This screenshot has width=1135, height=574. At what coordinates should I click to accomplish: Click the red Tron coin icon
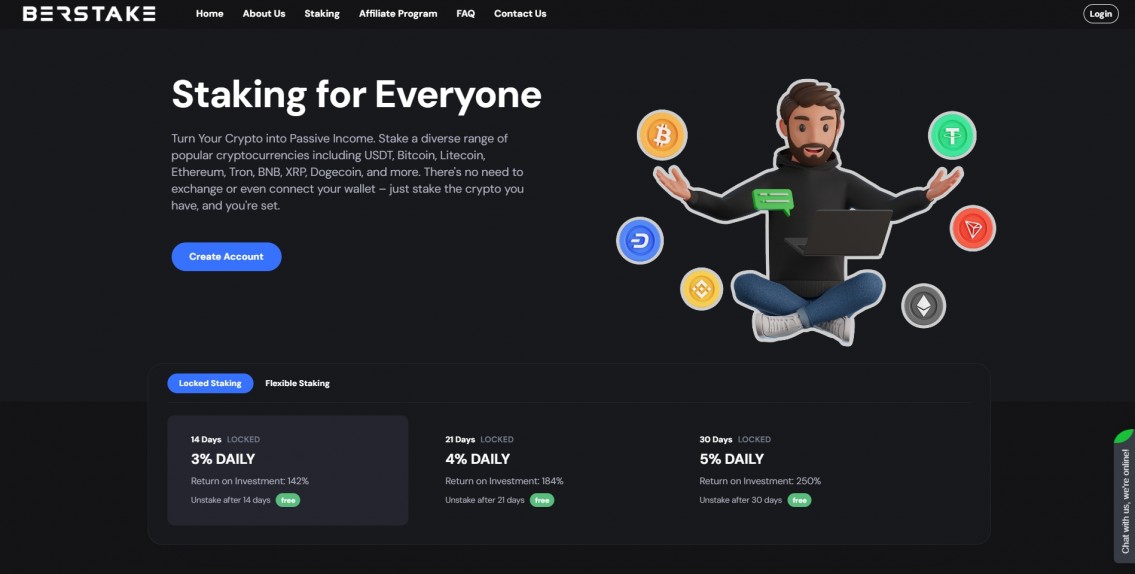(972, 229)
